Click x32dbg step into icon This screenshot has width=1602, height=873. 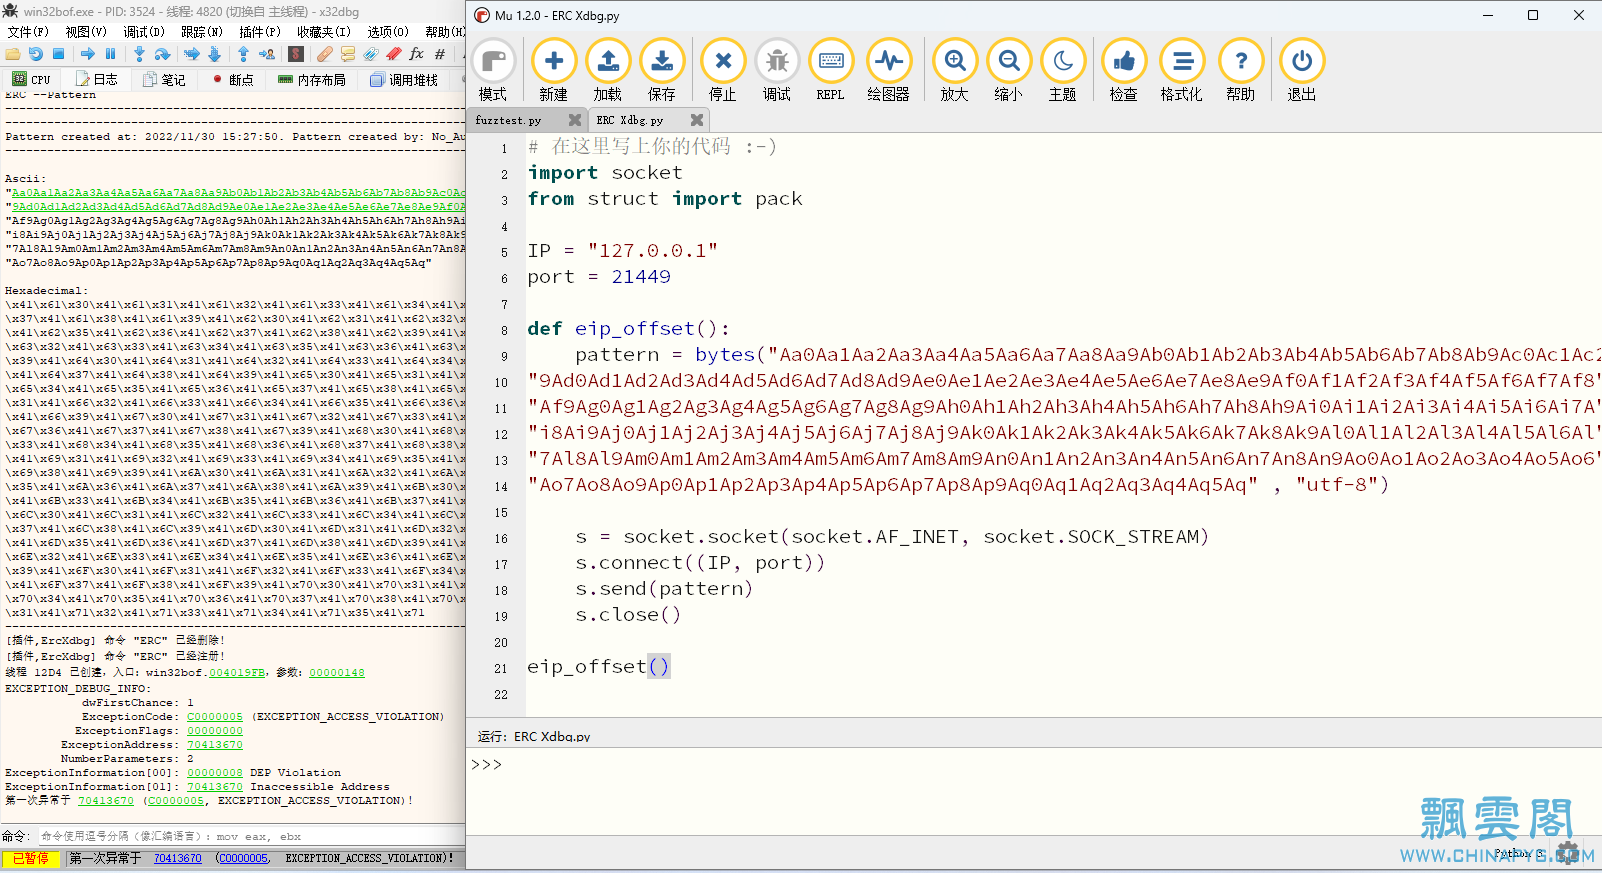click(139, 54)
